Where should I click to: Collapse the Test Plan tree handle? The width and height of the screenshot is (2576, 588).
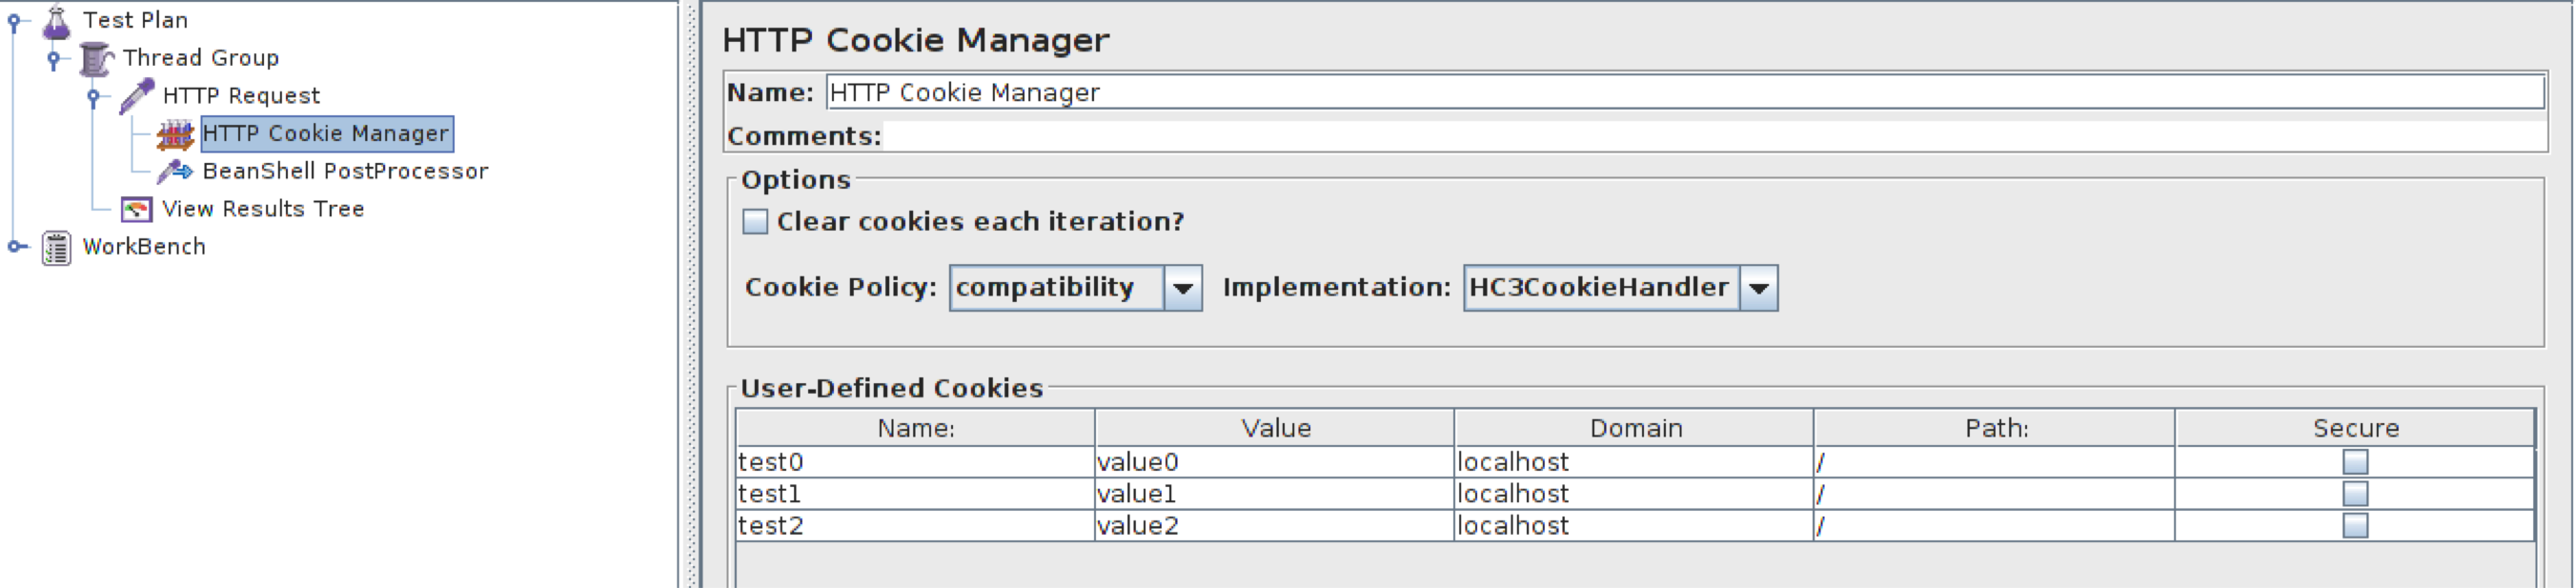click(x=14, y=21)
